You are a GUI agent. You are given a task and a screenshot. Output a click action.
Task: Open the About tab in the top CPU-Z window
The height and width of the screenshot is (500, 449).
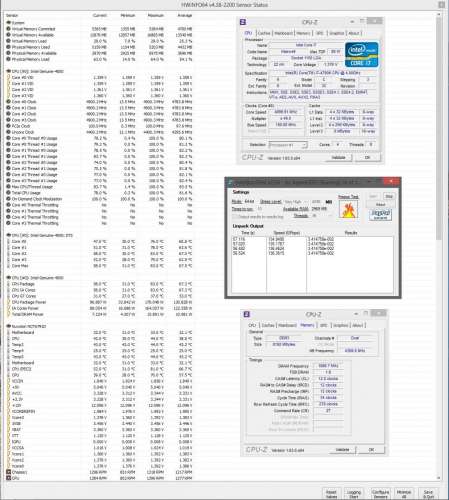coord(354,33)
